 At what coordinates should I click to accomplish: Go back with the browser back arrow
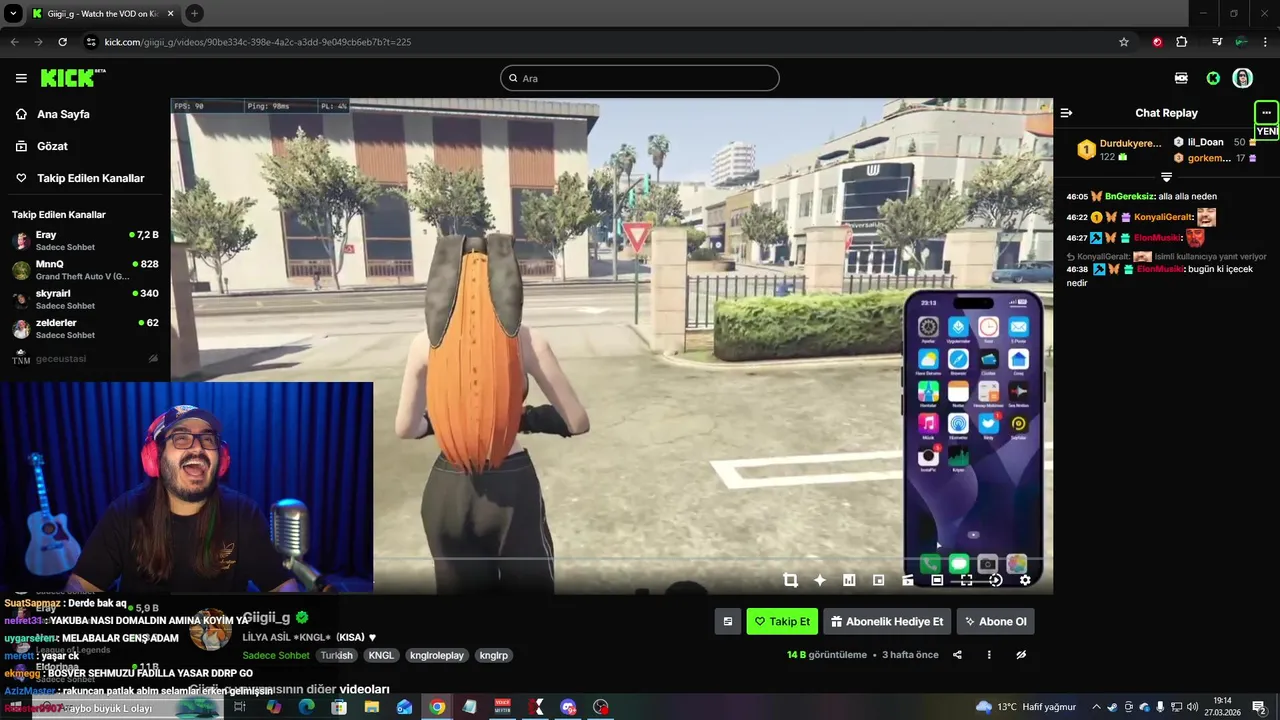[14, 42]
